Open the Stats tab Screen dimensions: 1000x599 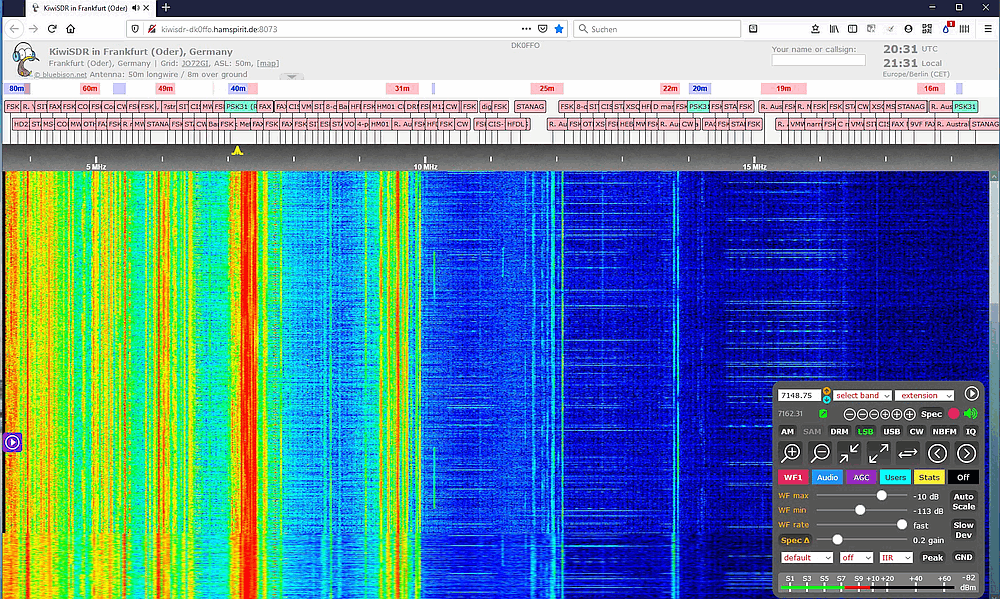[x=929, y=477]
